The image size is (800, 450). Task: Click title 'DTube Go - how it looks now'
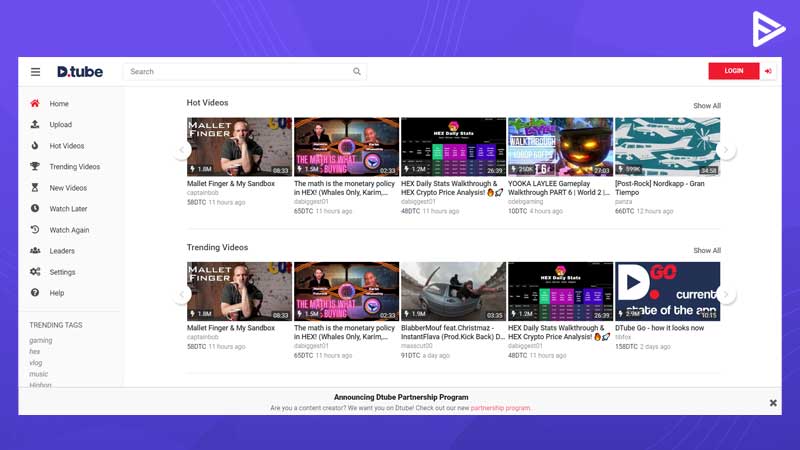(659, 328)
